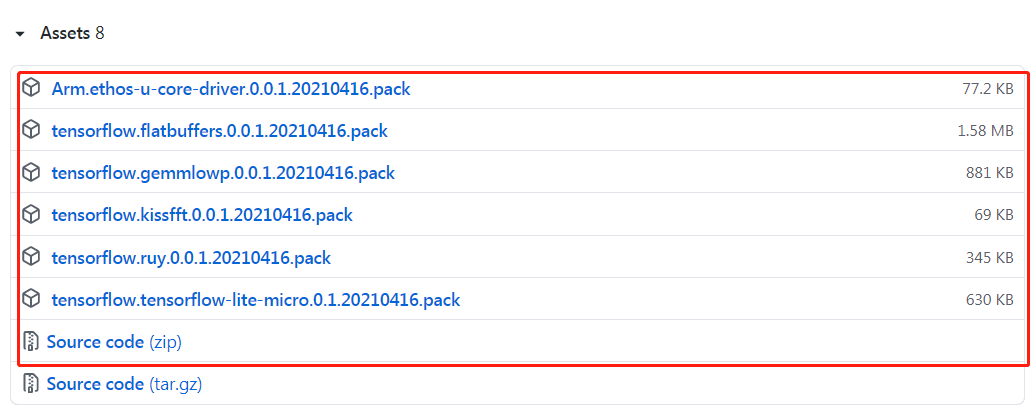1035x410 pixels.
Task: Click package icon beside tensorflow.gemmlowp pack
Action: 31,172
